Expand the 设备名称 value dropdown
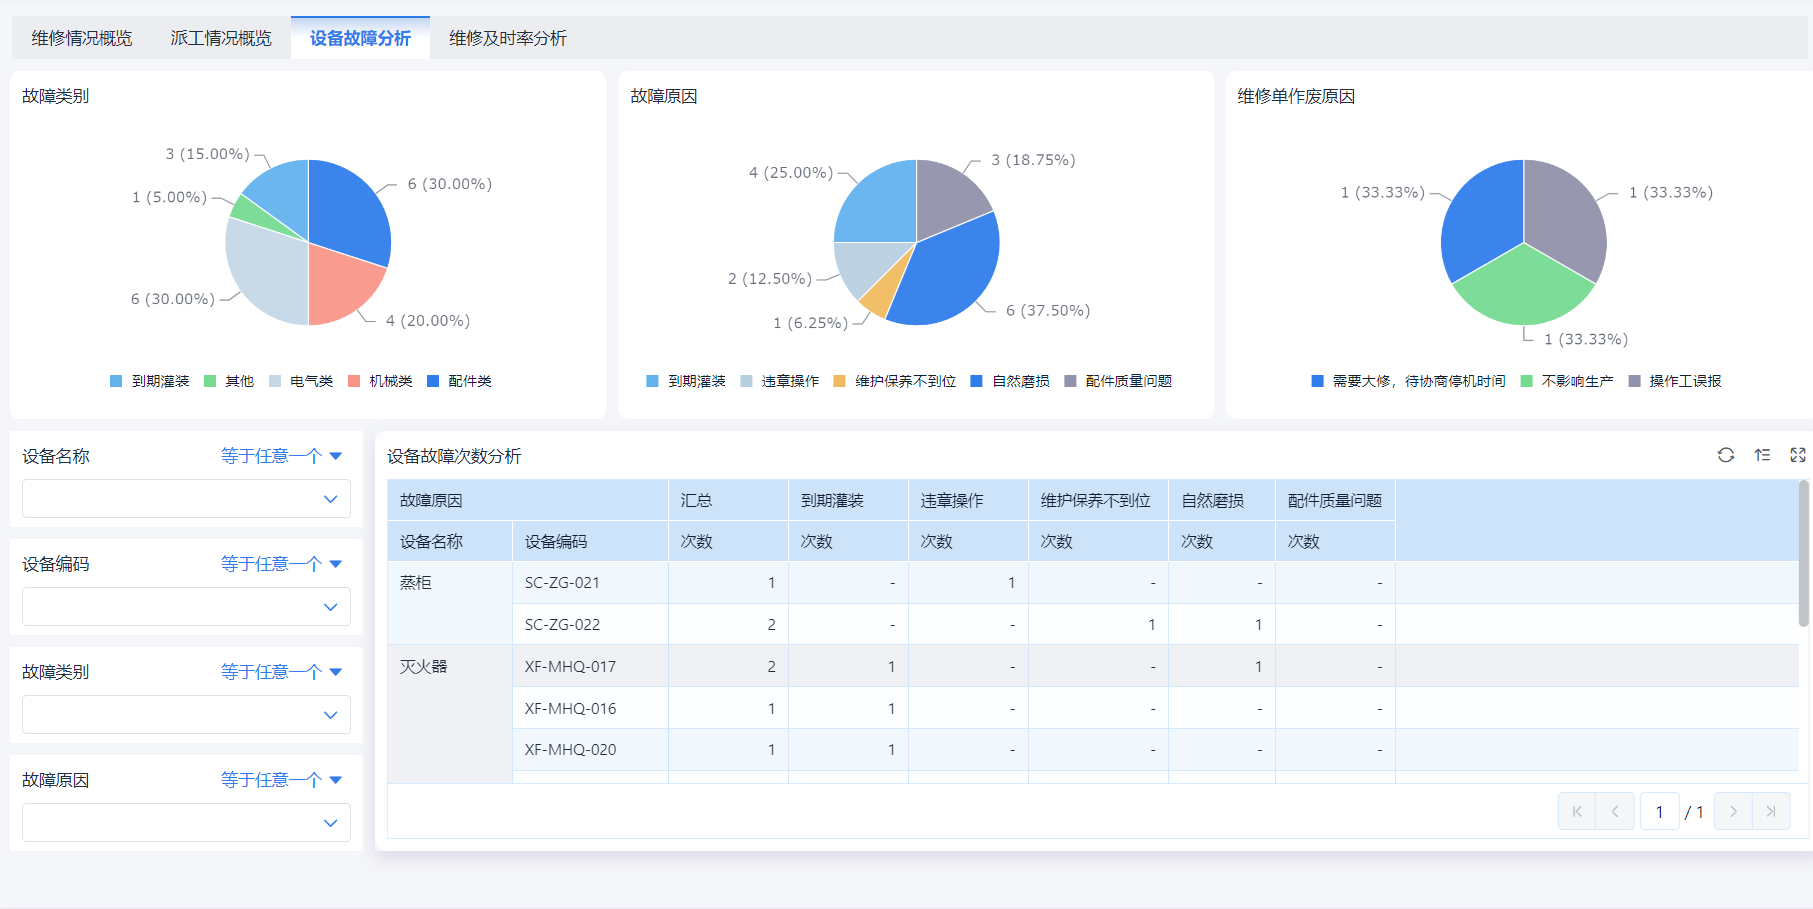 point(186,499)
